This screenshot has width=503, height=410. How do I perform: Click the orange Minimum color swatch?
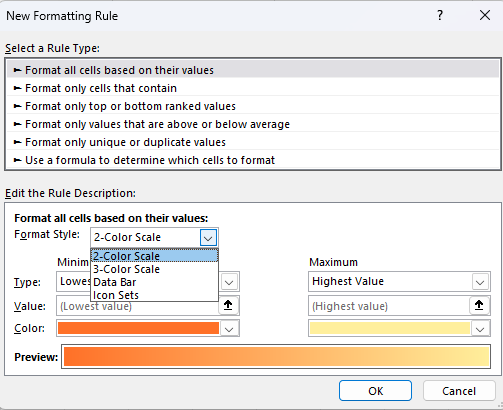tap(138, 328)
